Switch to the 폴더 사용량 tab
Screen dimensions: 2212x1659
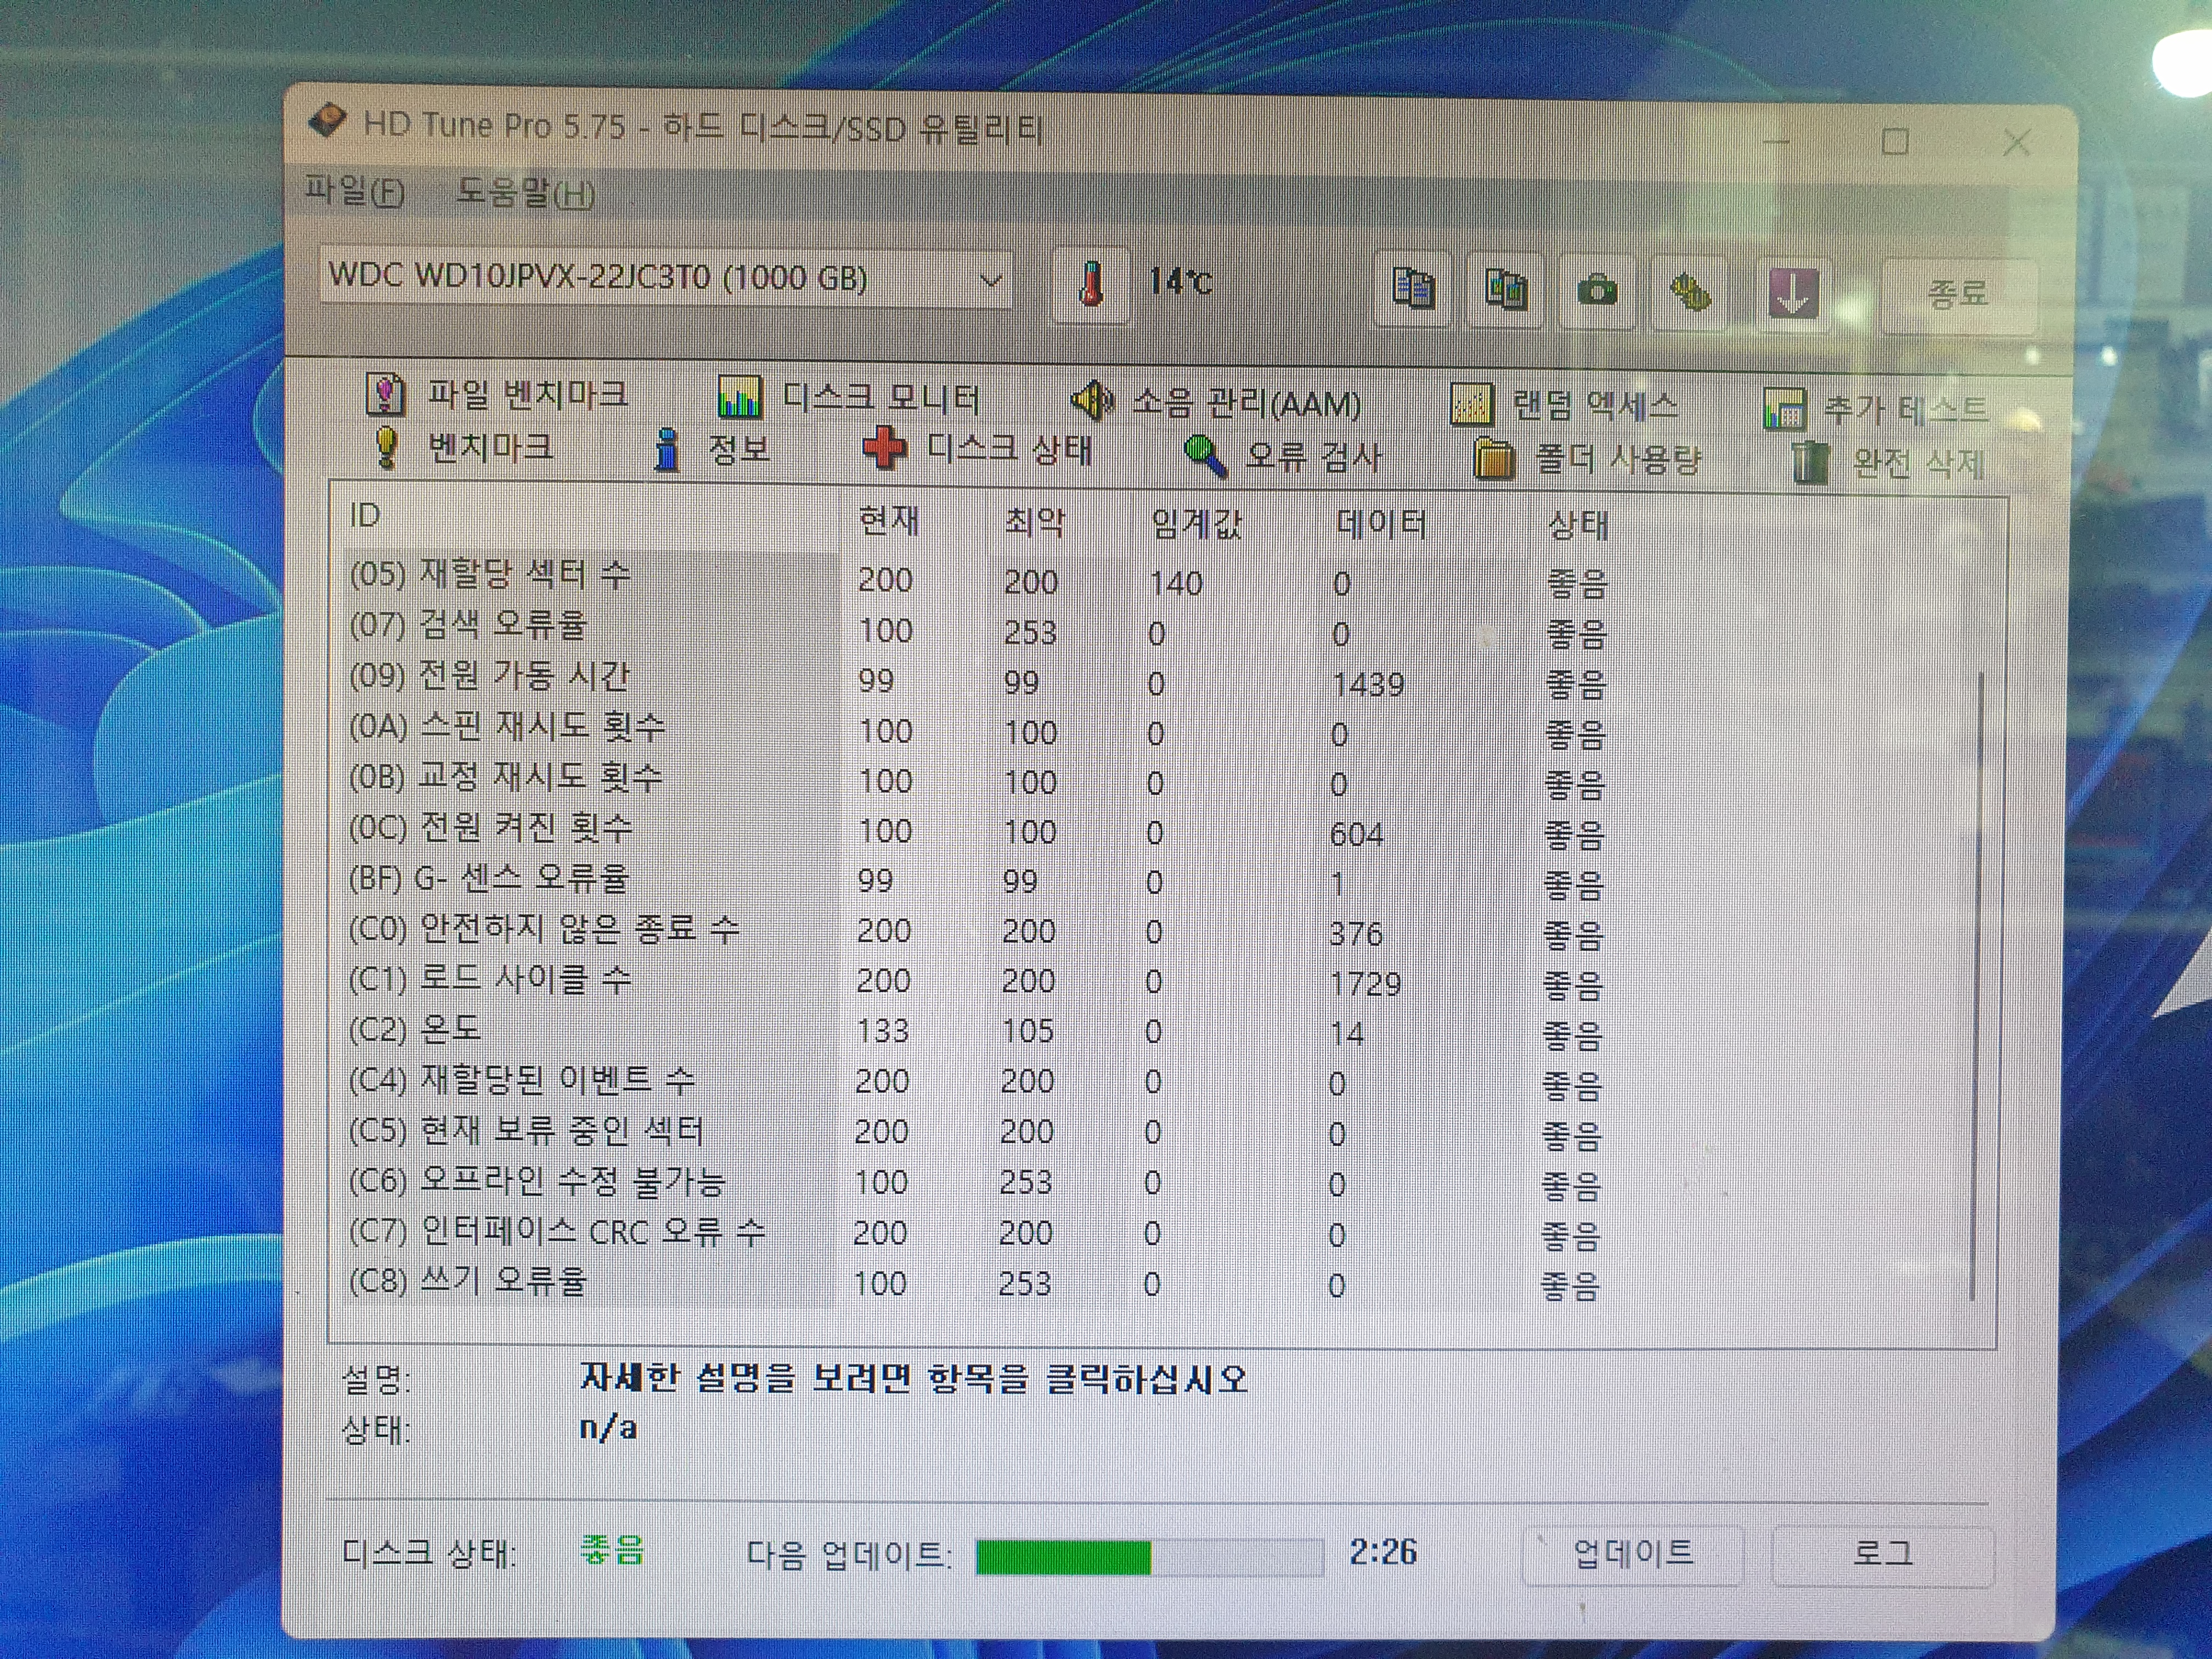(x=1587, y=459)
